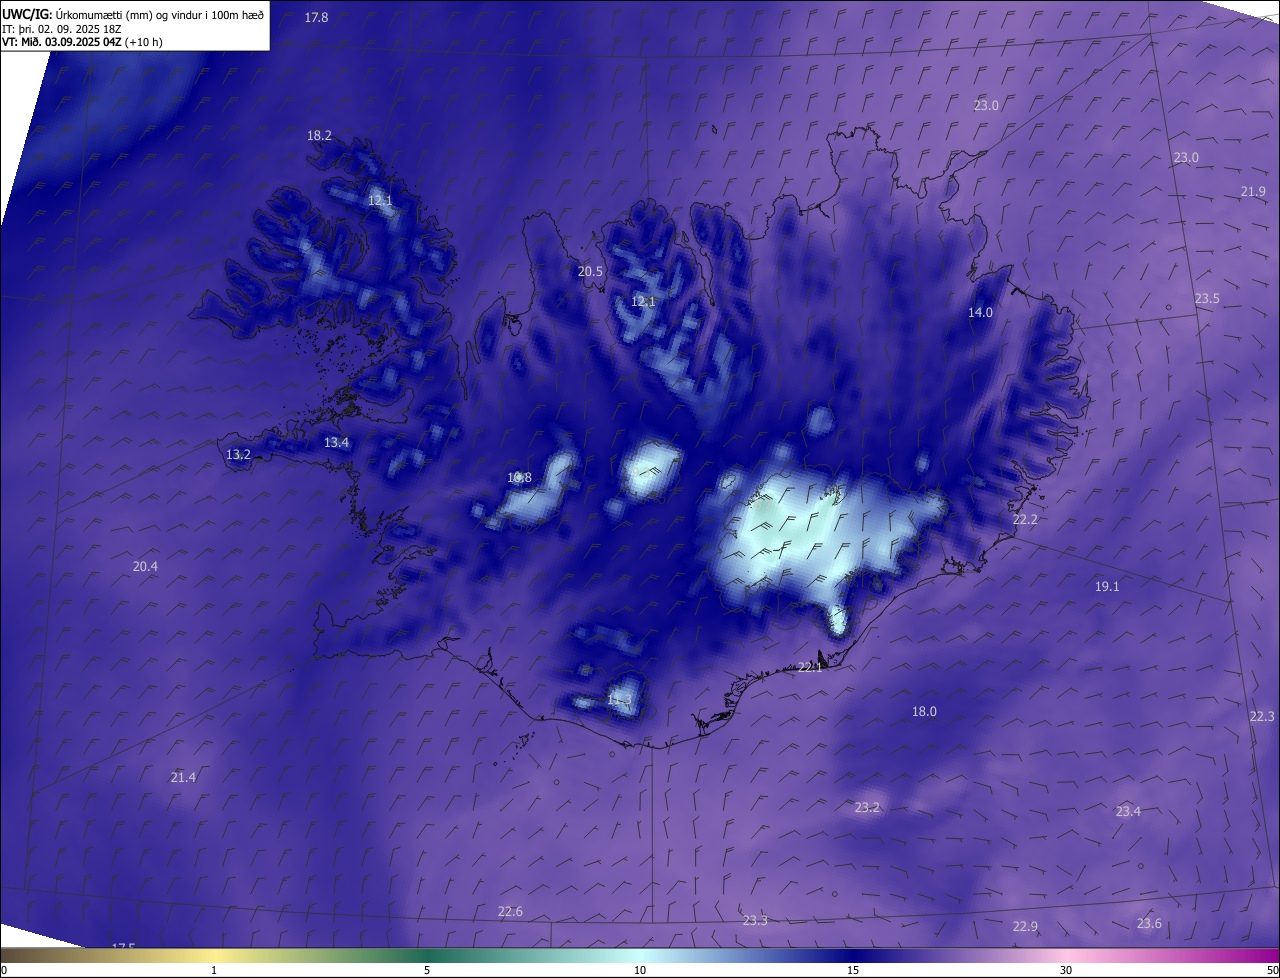Click the color scale tick labeled 15
Viewport: 1280px width, 978px height.
coord(853,971)
